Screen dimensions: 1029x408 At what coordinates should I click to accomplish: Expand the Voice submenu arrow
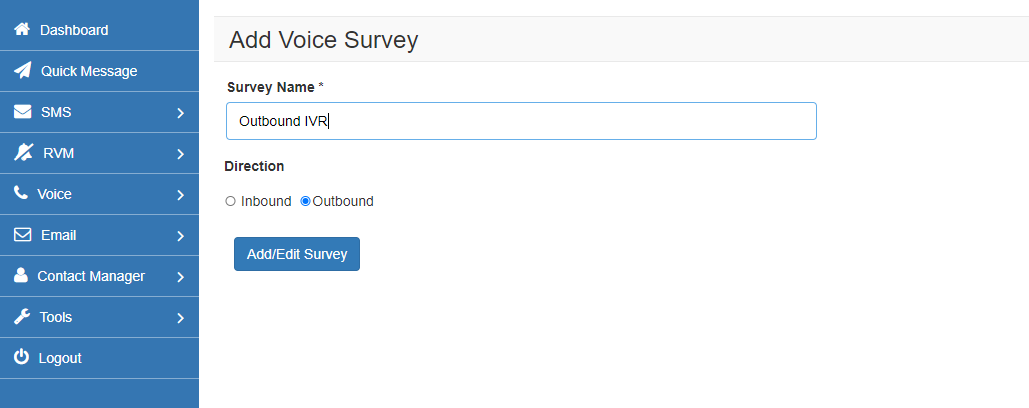[x=180, y=195]
